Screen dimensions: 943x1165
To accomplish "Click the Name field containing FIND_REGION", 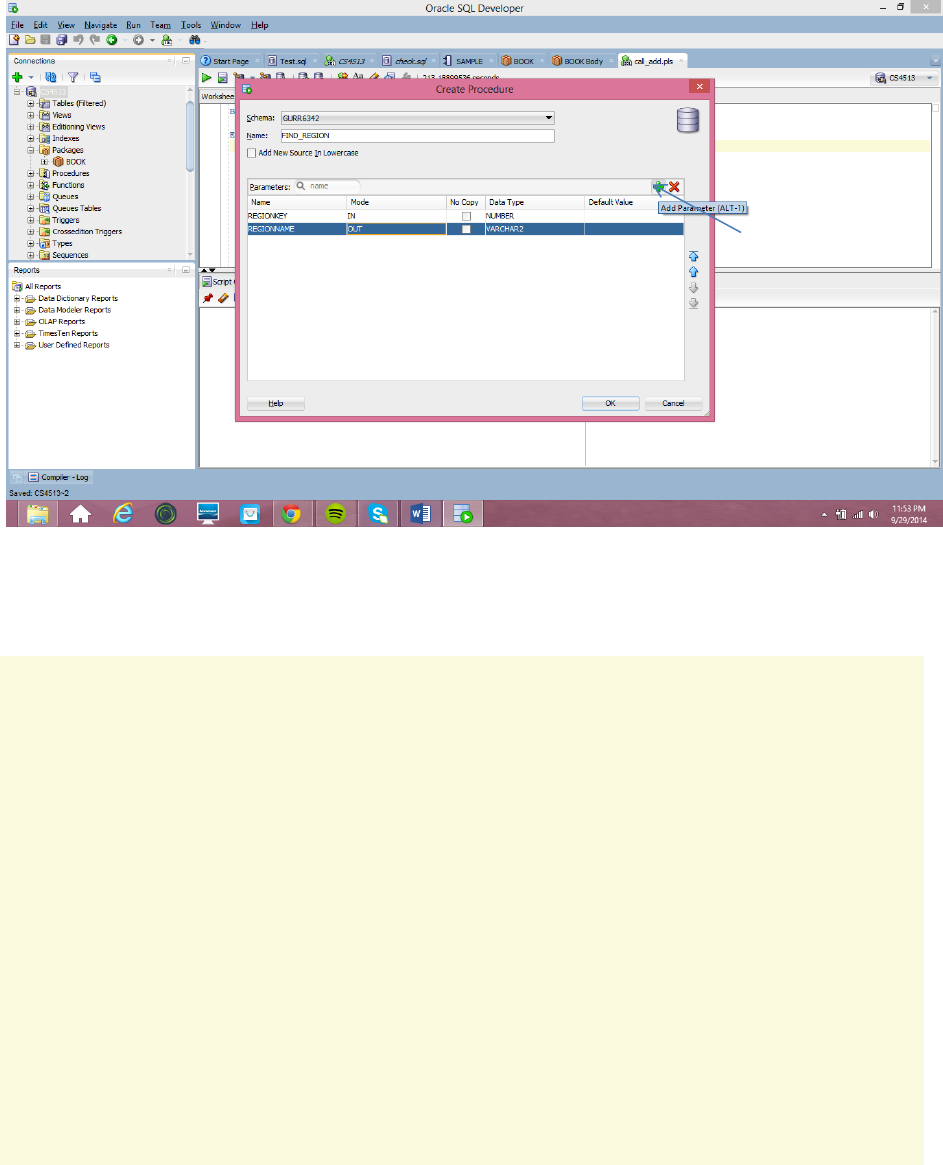I will 418,135.
